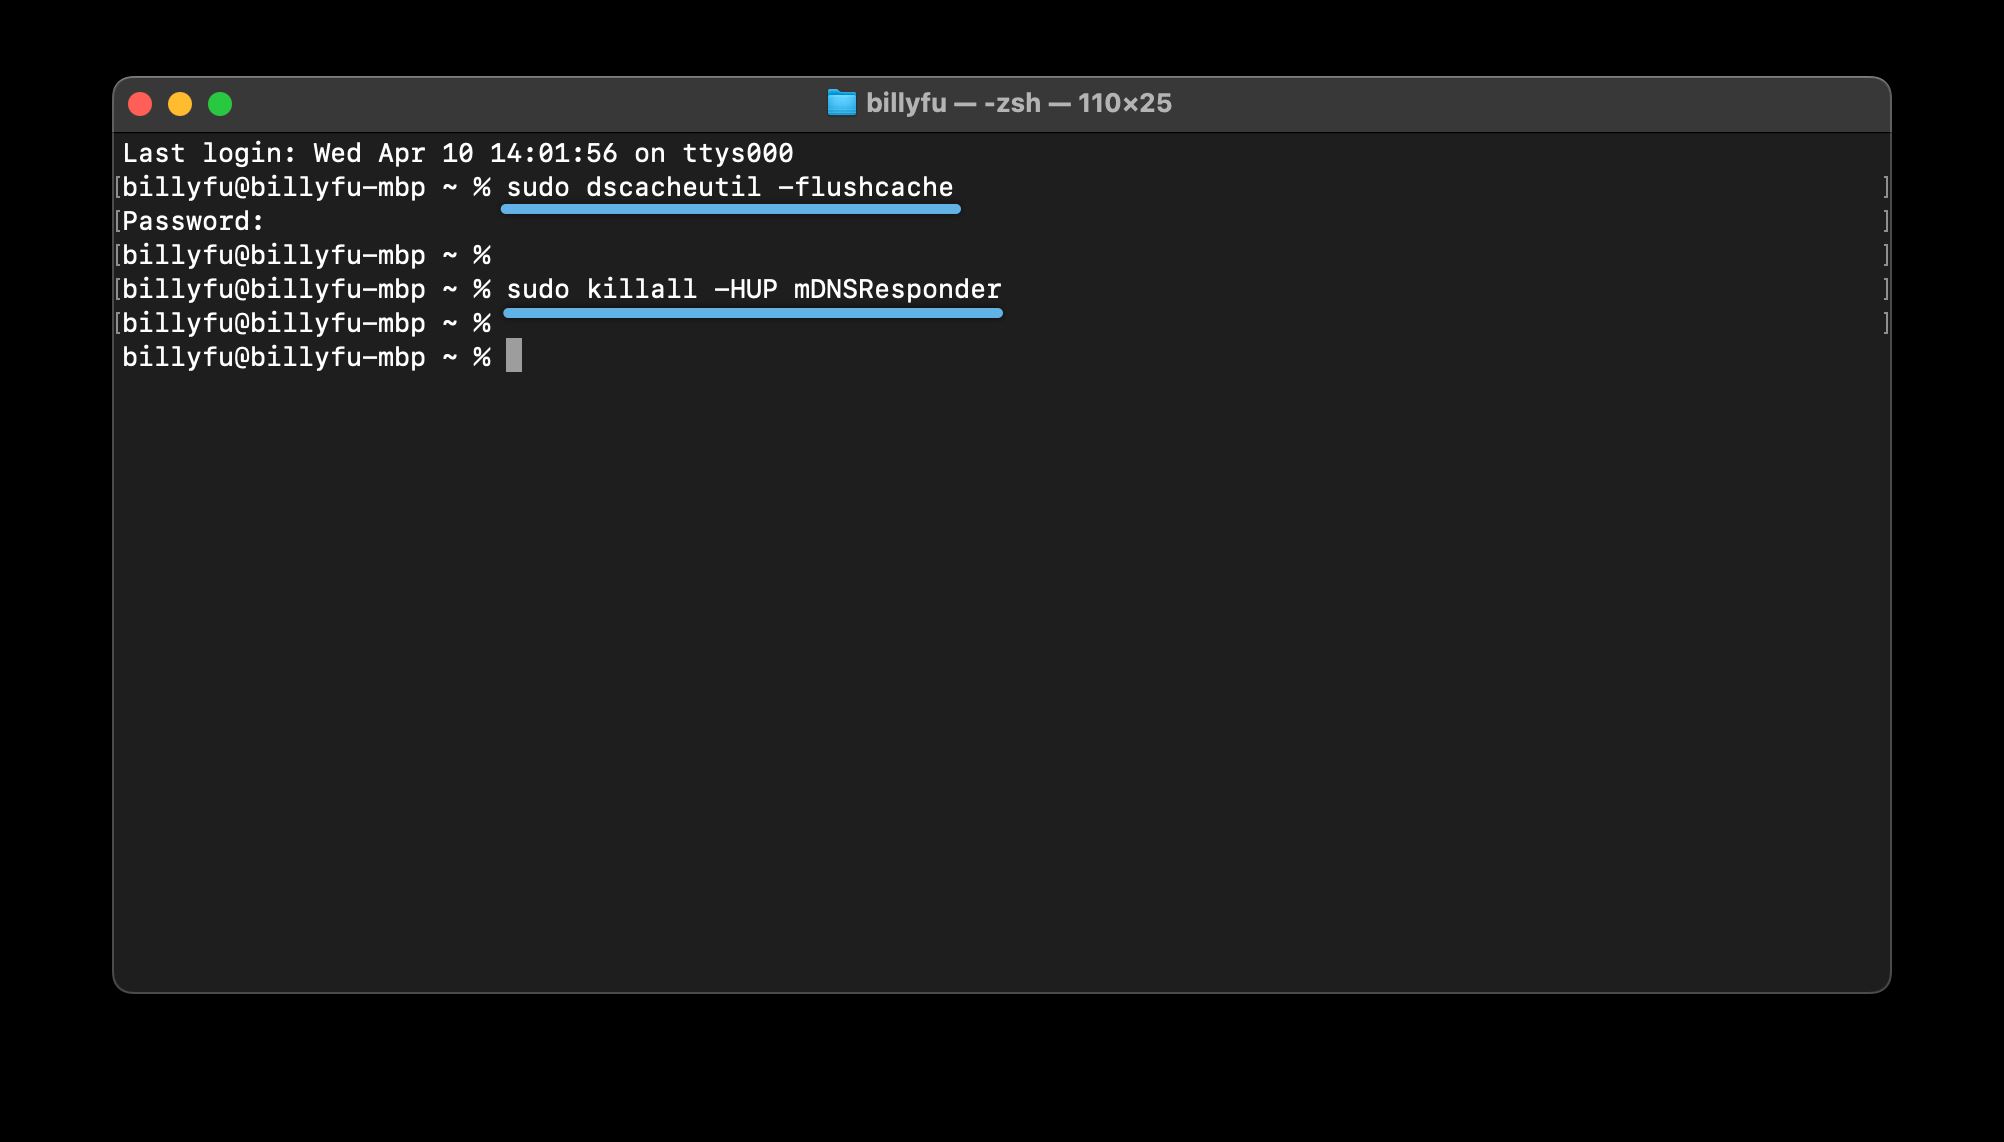Click the blue folder icon in title bar

click(x=841, y=103)
